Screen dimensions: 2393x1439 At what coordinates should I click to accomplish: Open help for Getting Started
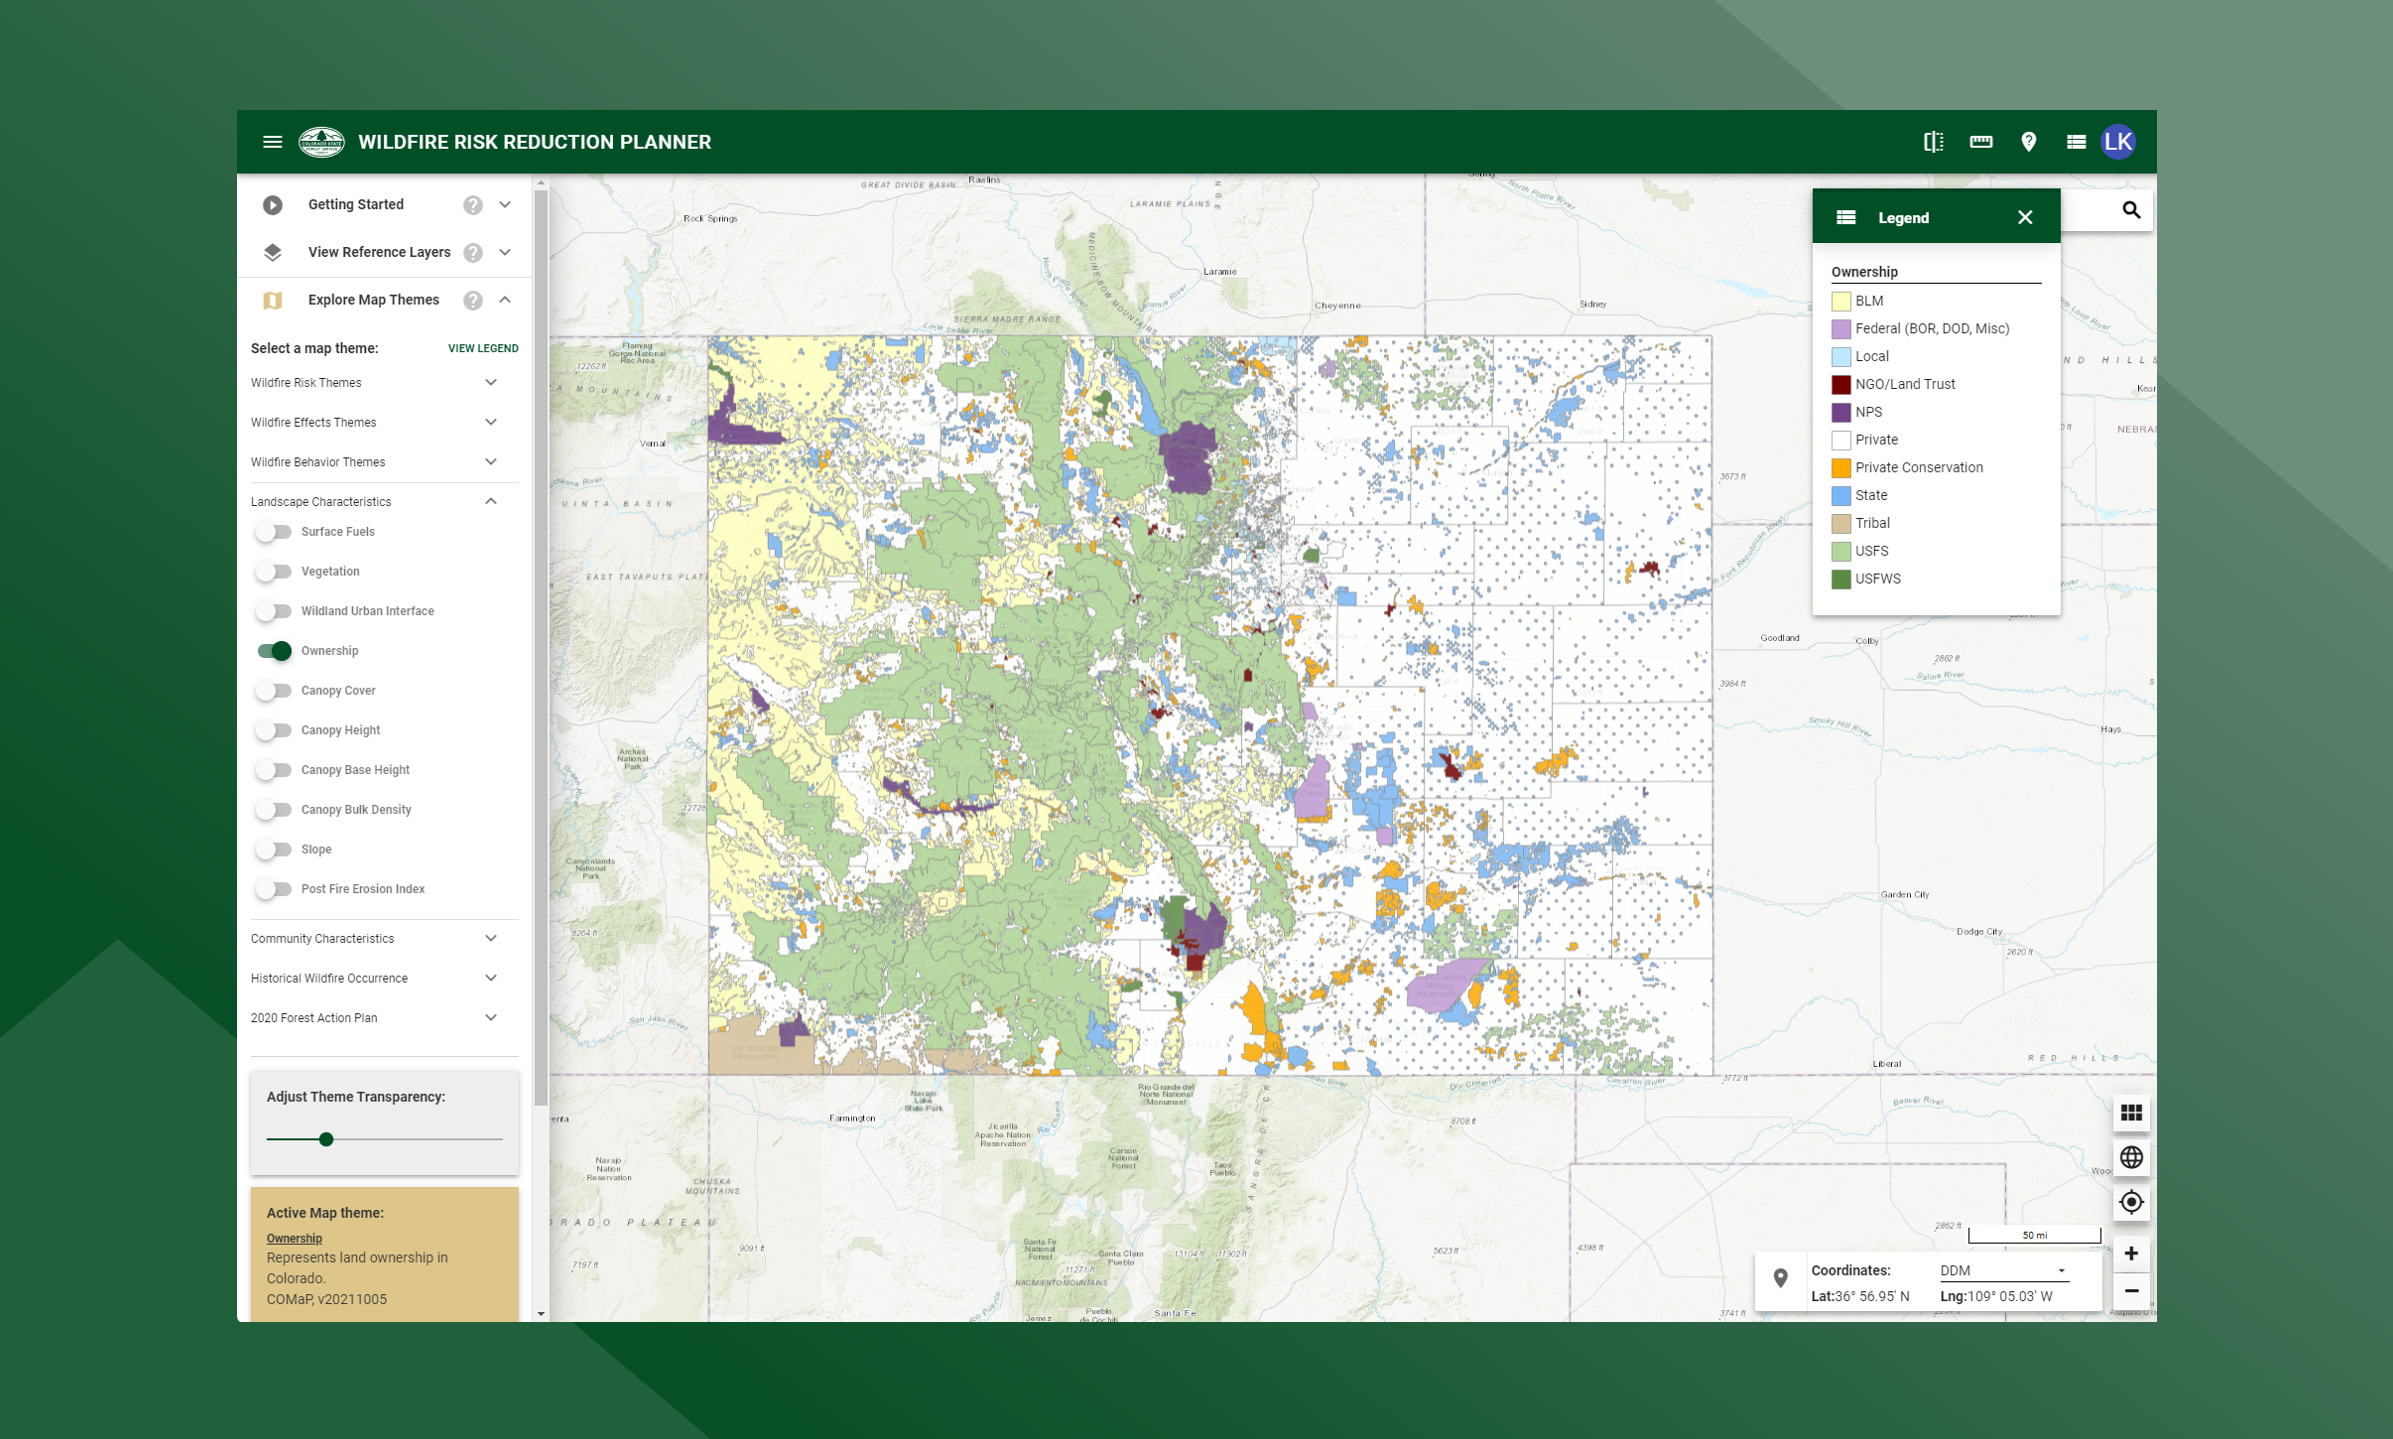tap(473, 205)
